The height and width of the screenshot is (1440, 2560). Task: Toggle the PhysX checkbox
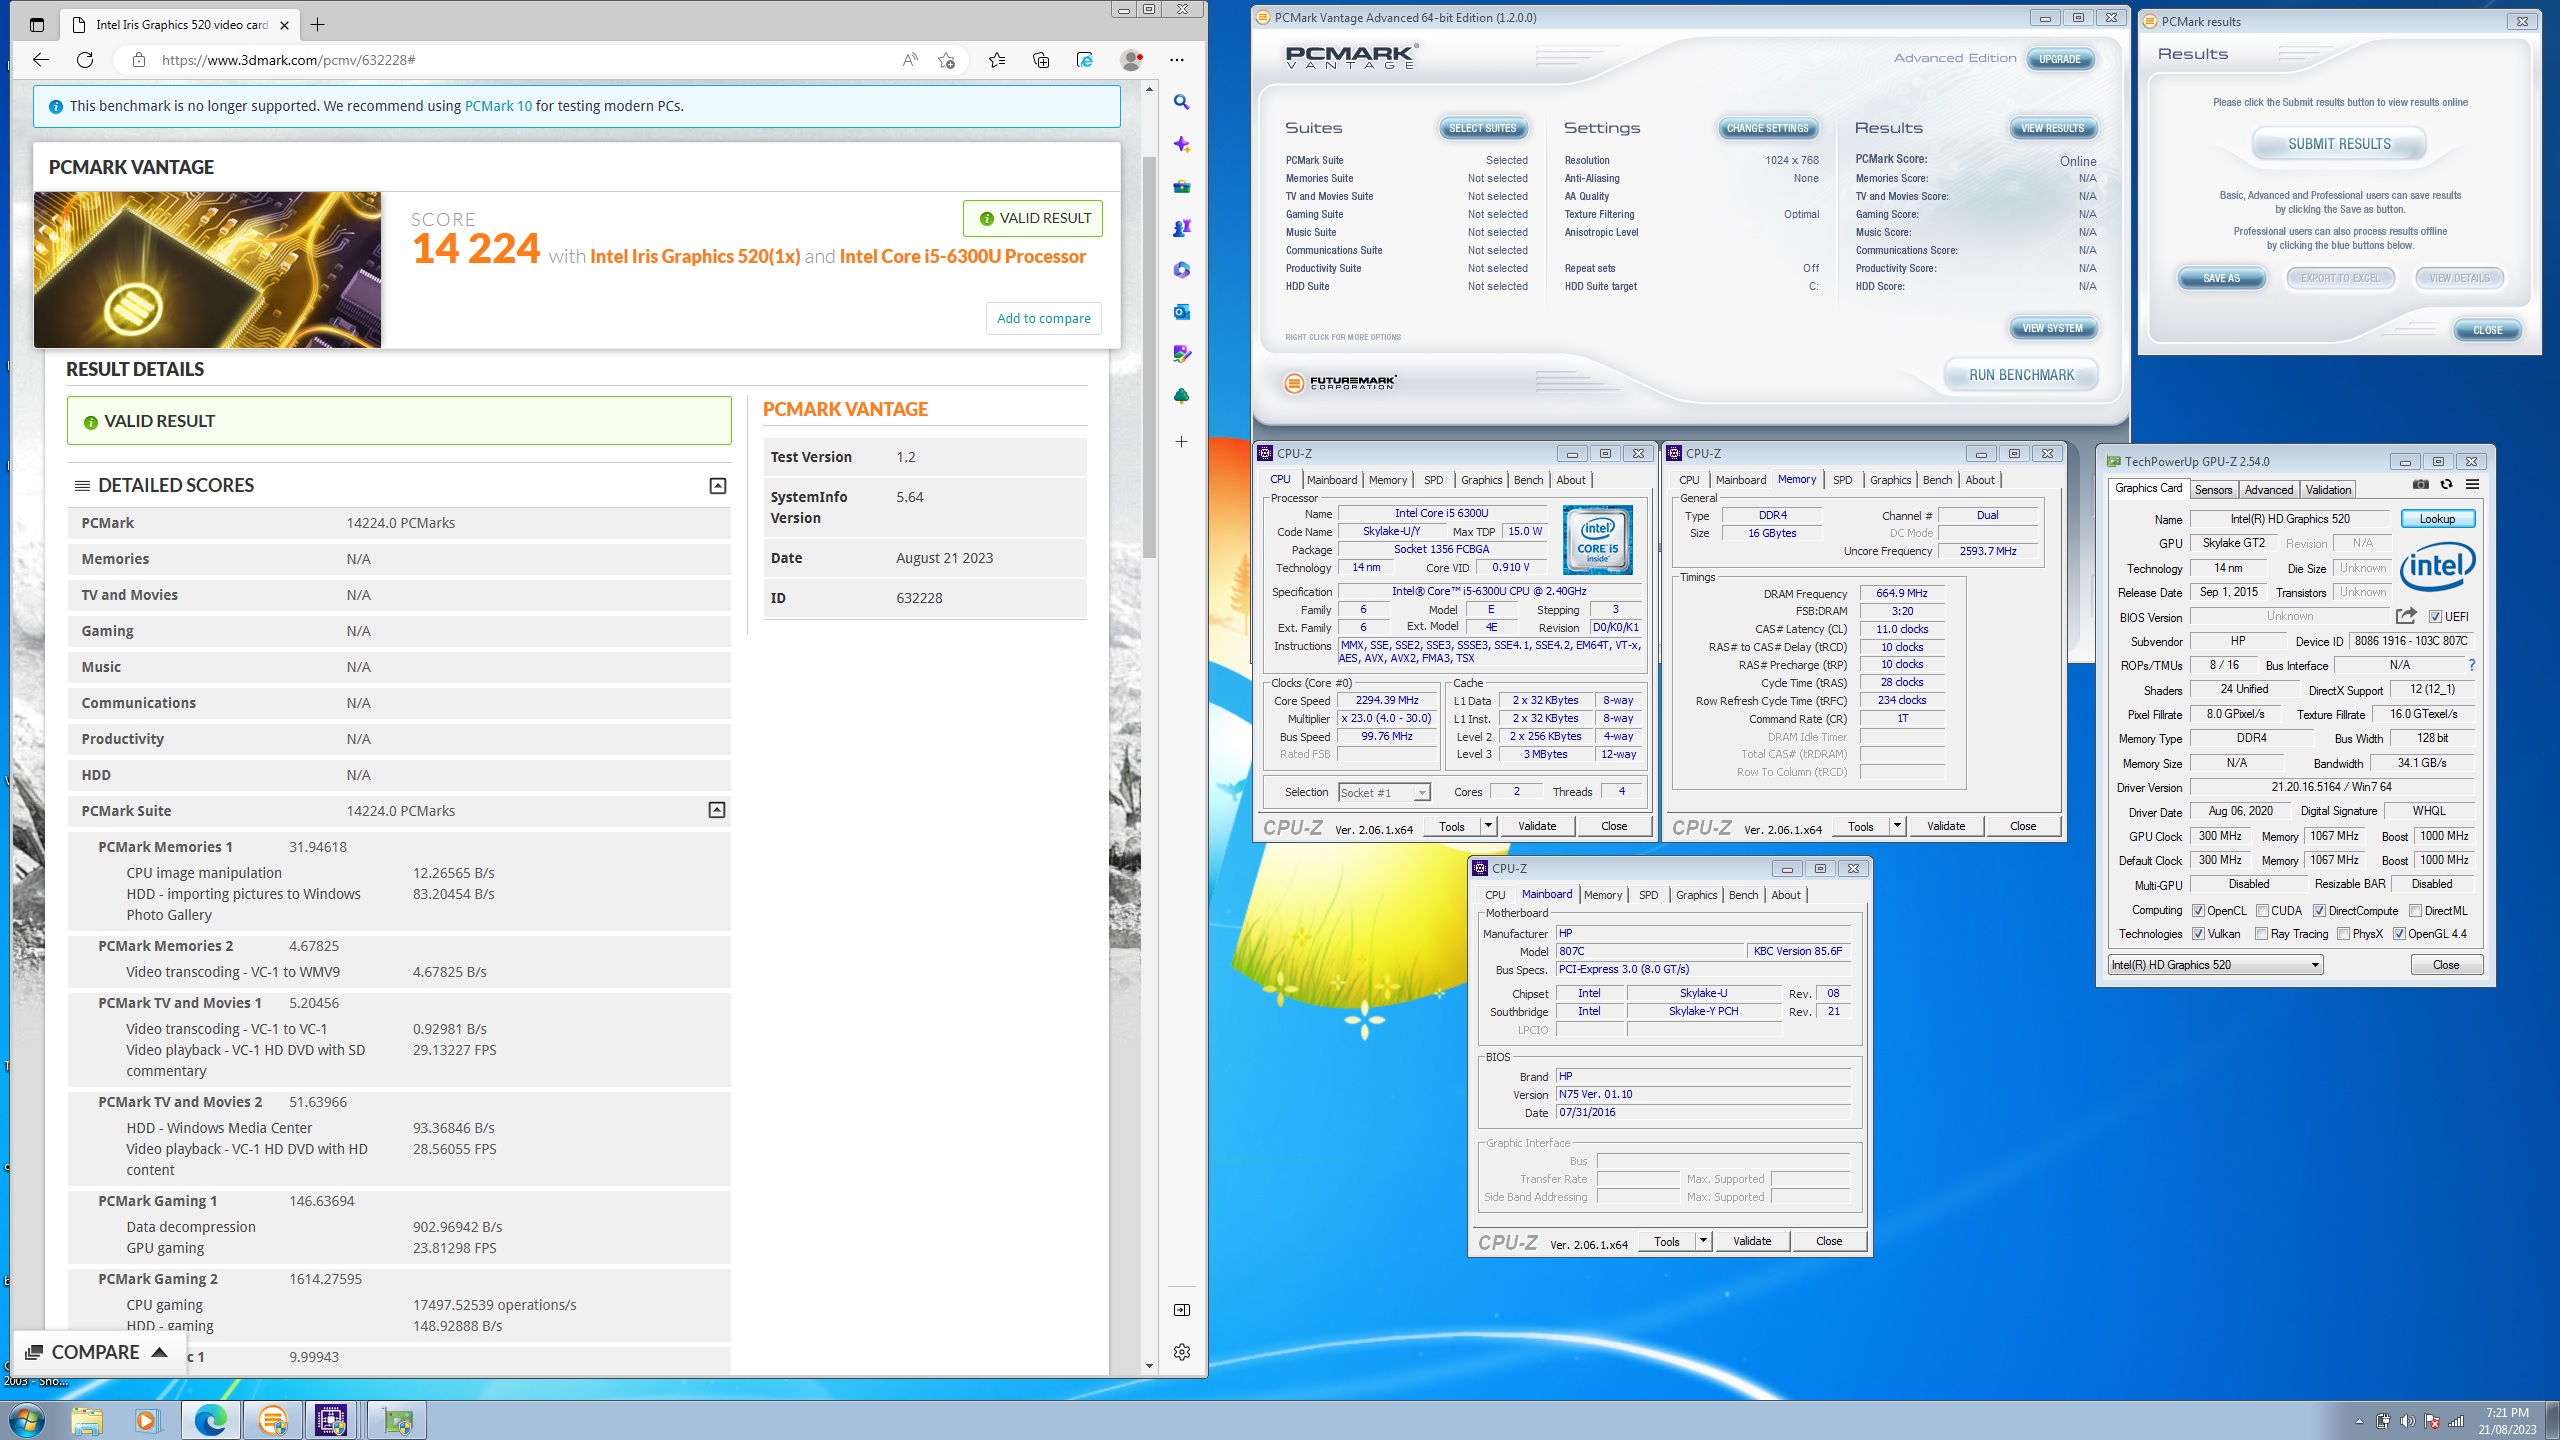pyautogui.click(x=2343, y=934)
